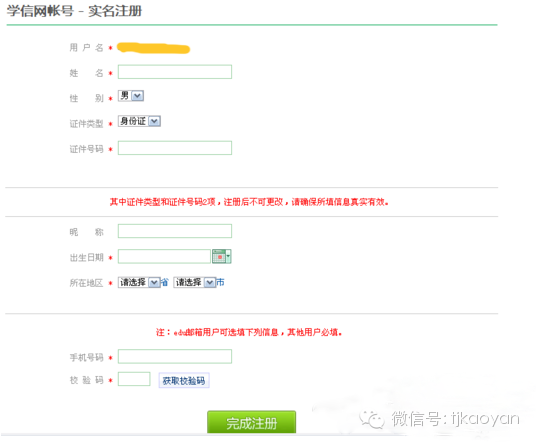
Task: Focus the 姓名 name input field
Action: tap(175, 72)
